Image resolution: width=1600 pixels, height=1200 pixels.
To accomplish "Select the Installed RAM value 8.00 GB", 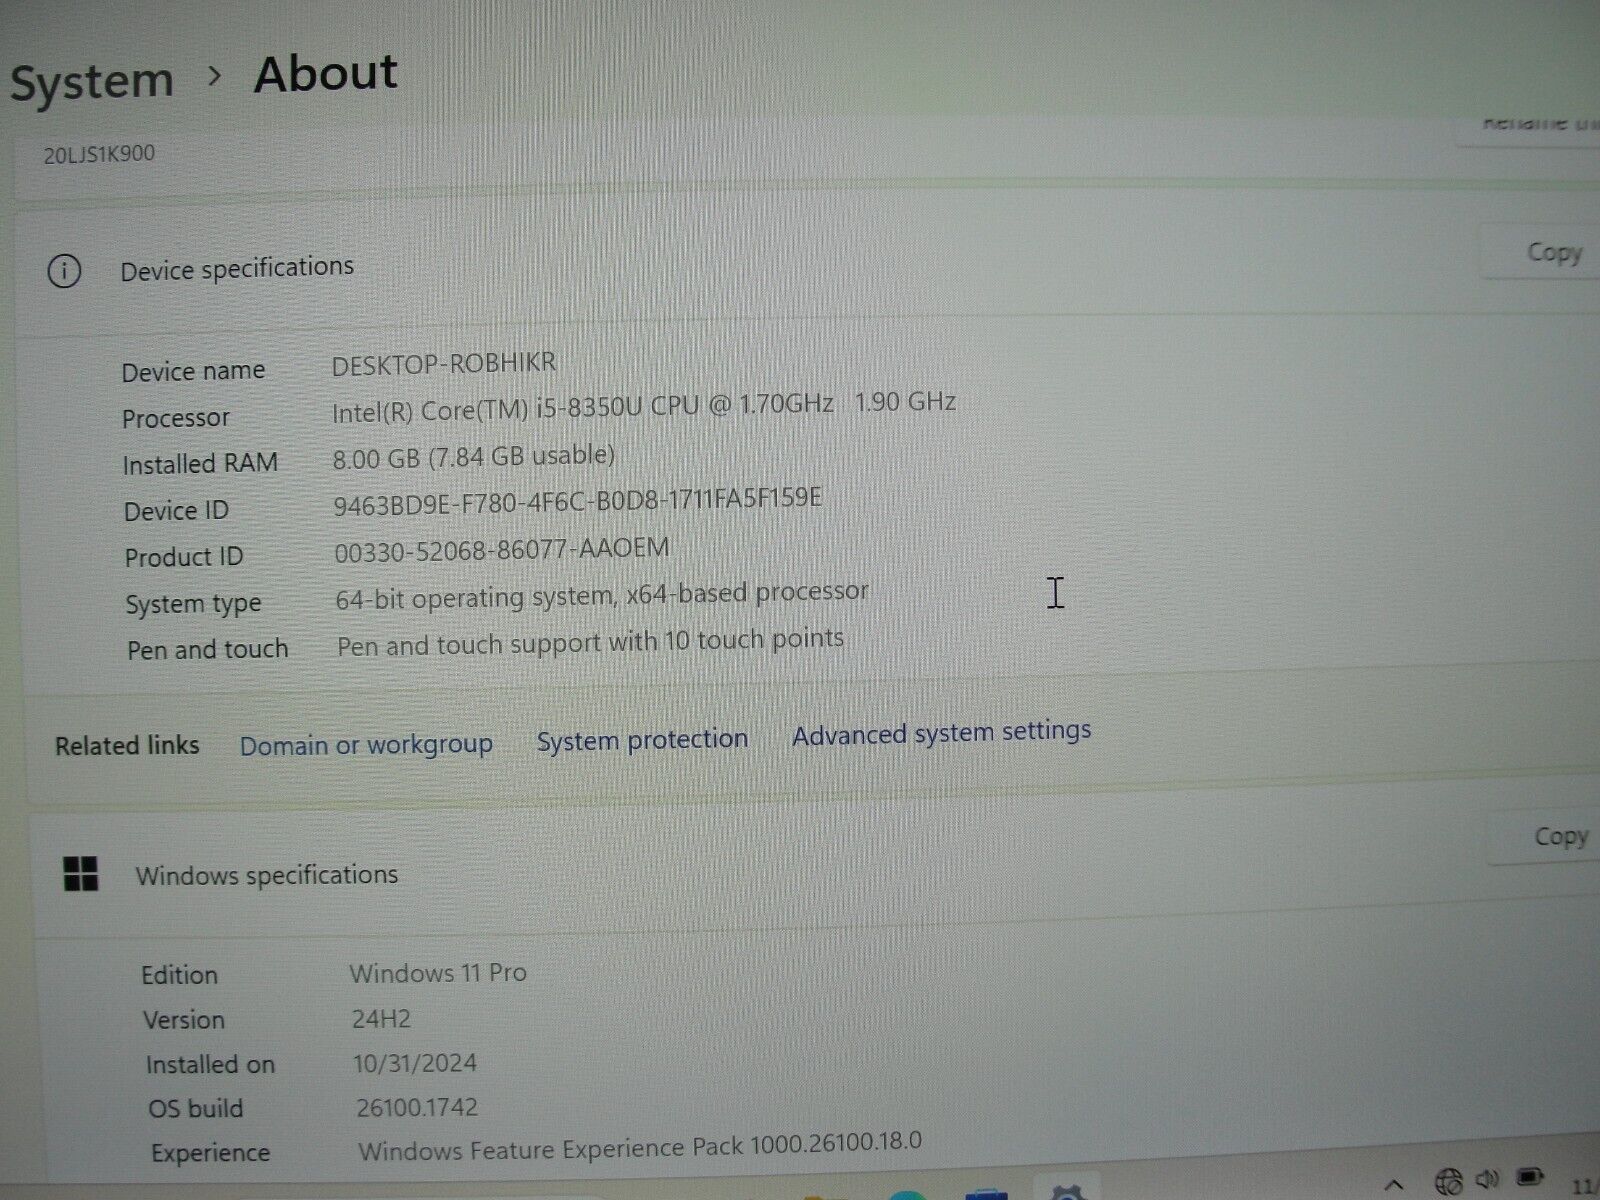I will [473, 458].
